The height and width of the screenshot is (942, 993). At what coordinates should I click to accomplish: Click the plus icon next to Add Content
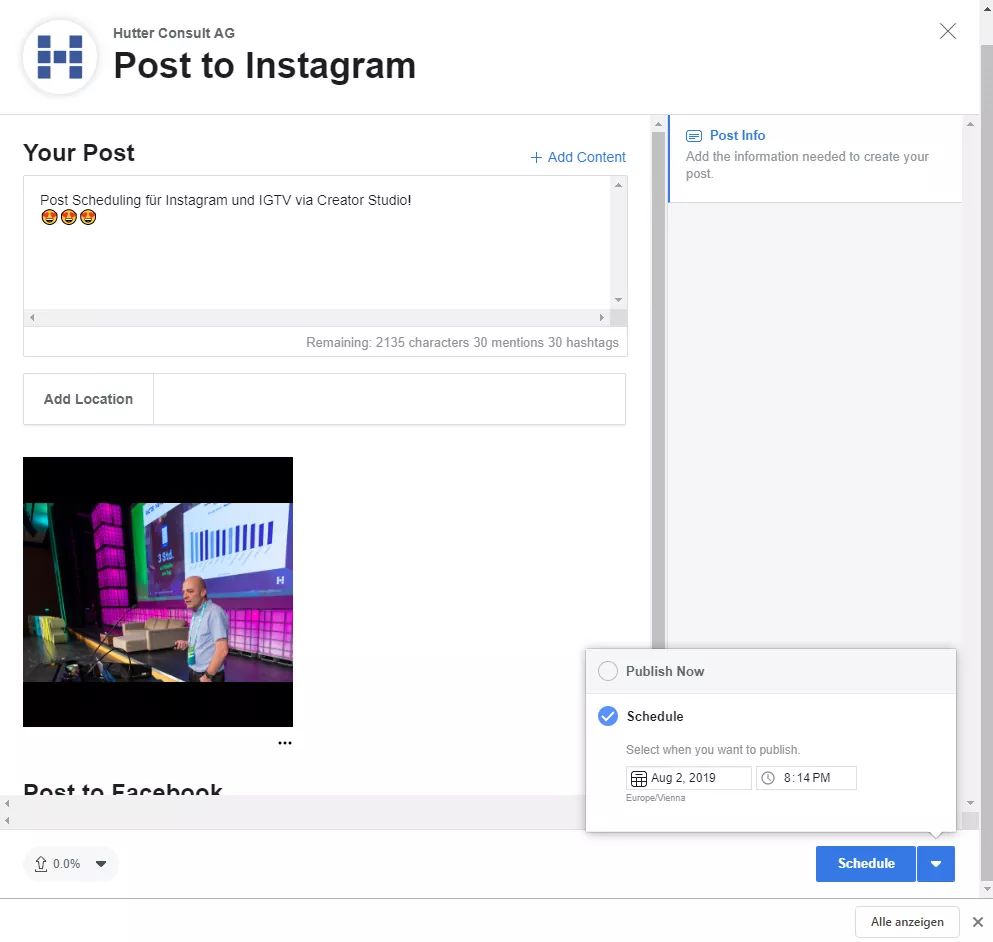pyautogui.click(x=536, y=157)
